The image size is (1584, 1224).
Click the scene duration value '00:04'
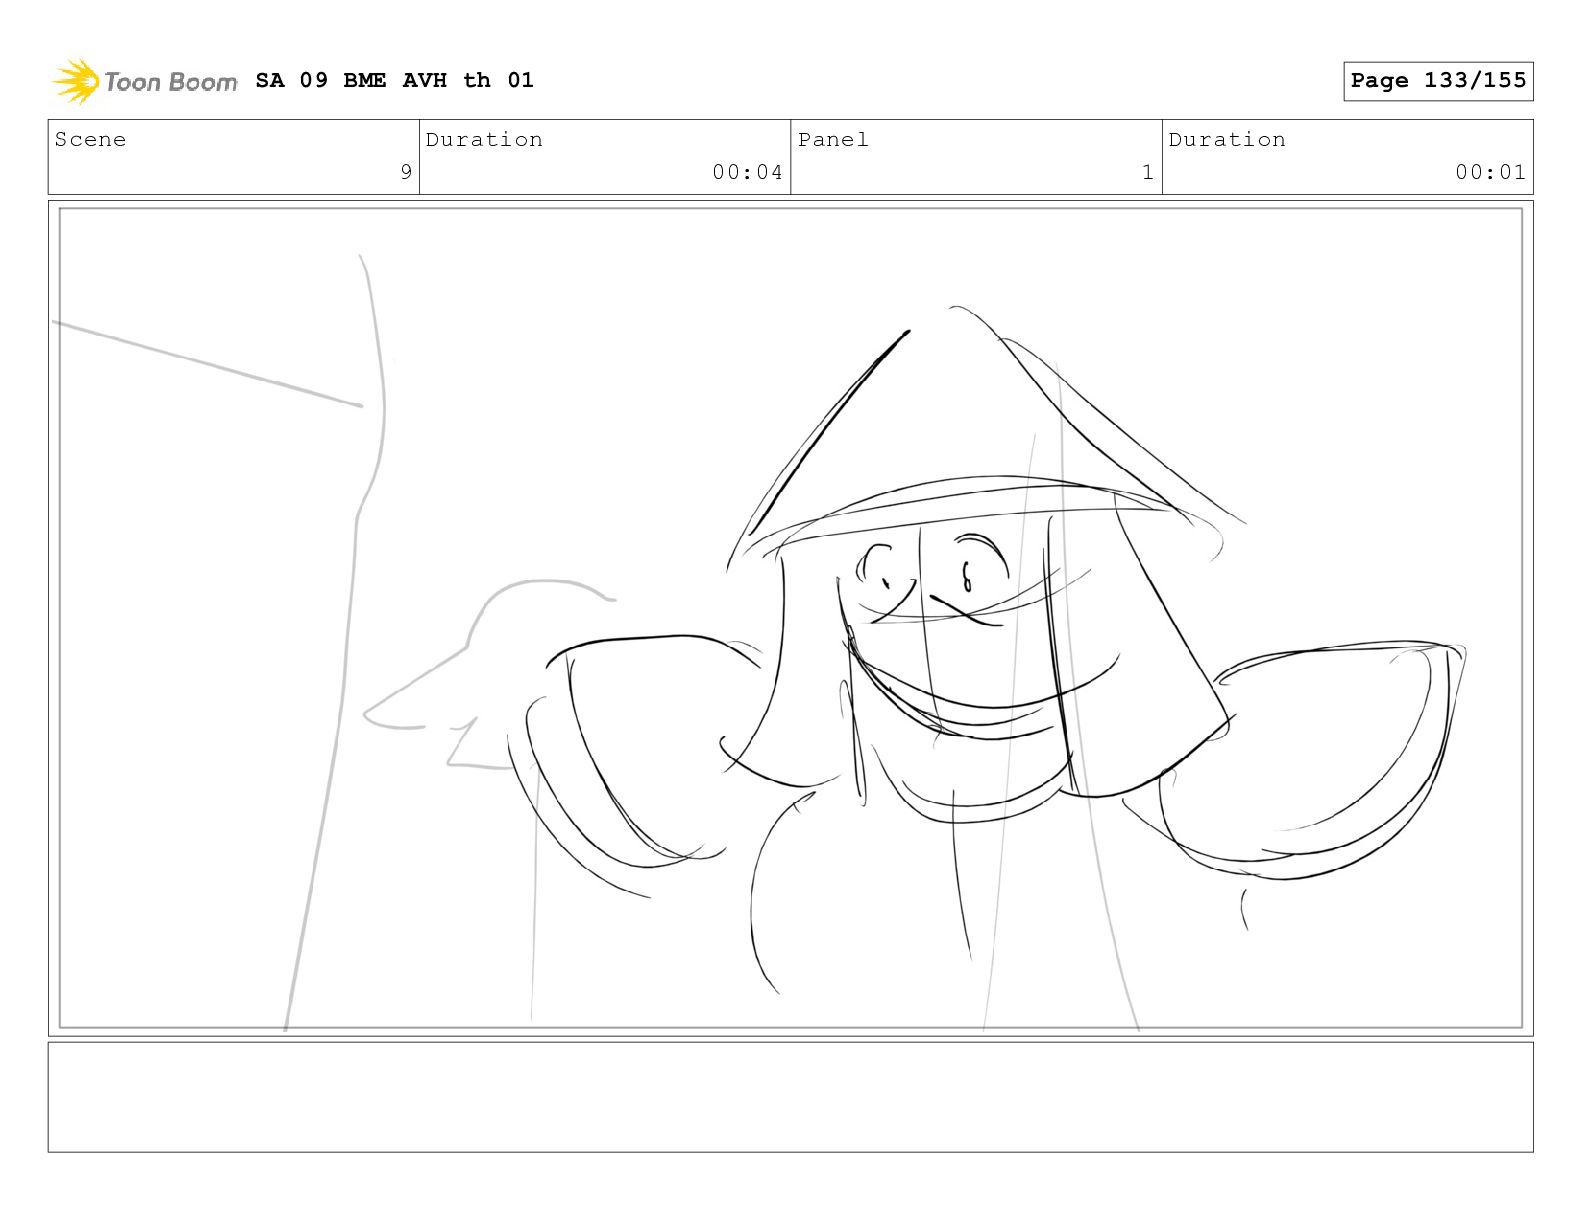[747, 172]
